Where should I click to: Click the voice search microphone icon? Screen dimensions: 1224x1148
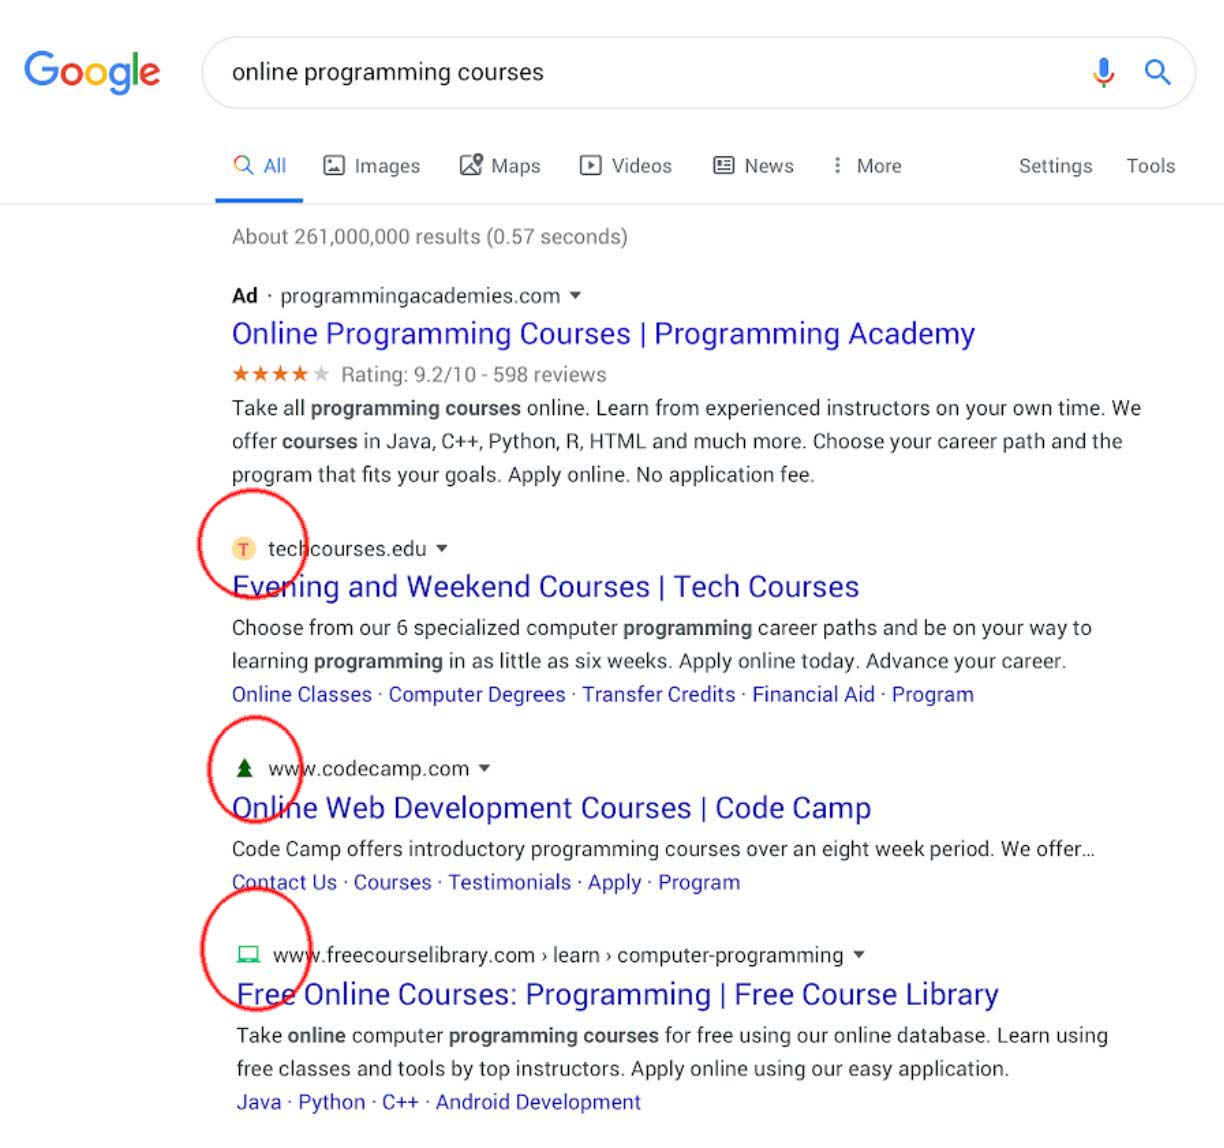[x=1103, y=71]
